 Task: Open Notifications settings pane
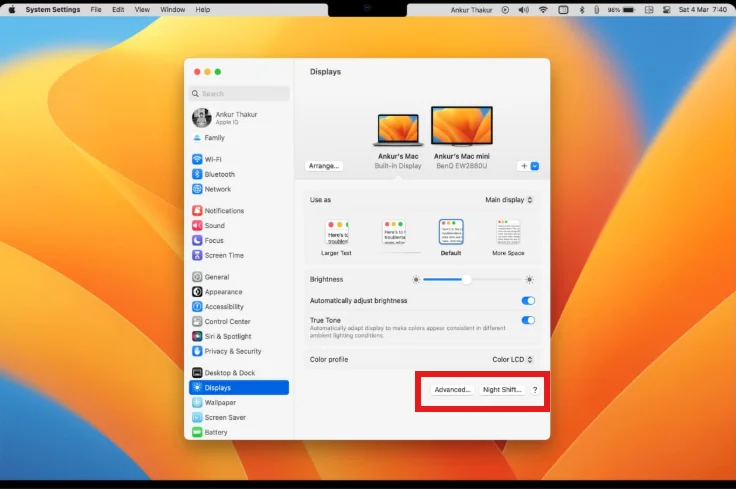click(x=218, y=211)
